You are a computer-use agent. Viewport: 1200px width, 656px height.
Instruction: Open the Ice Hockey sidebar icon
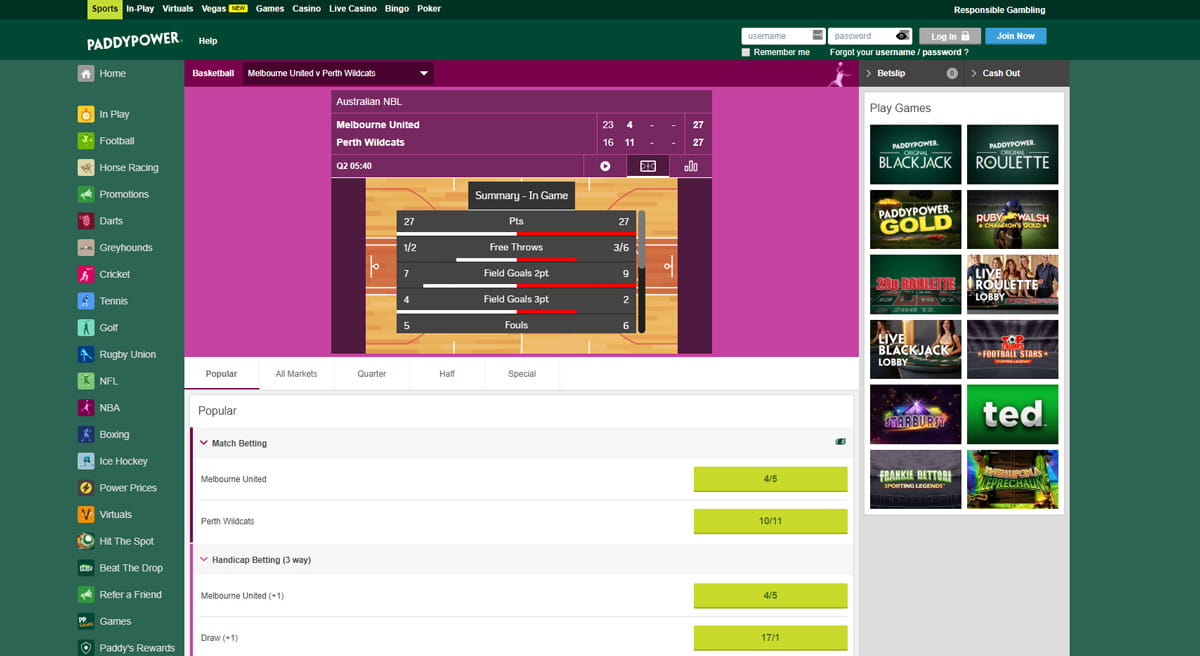point(86,461)
